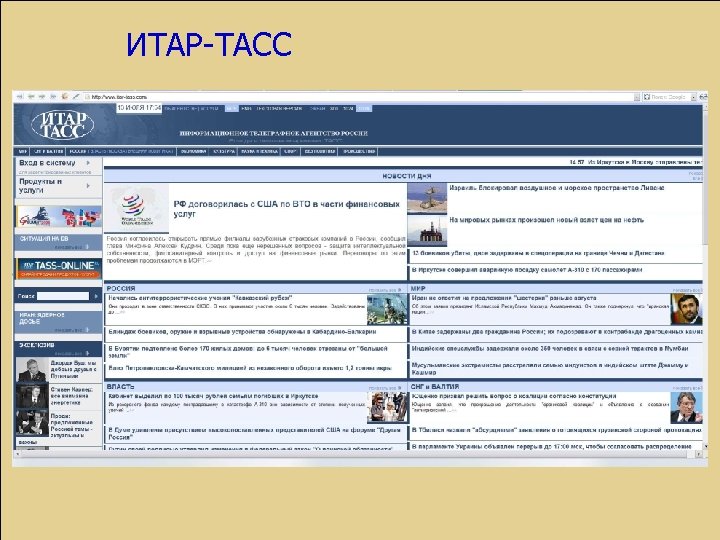Open Банк Петропавловск-Камчатского headline
The width and height of the screenshot is (720, 540).
[x=250, y=368]
